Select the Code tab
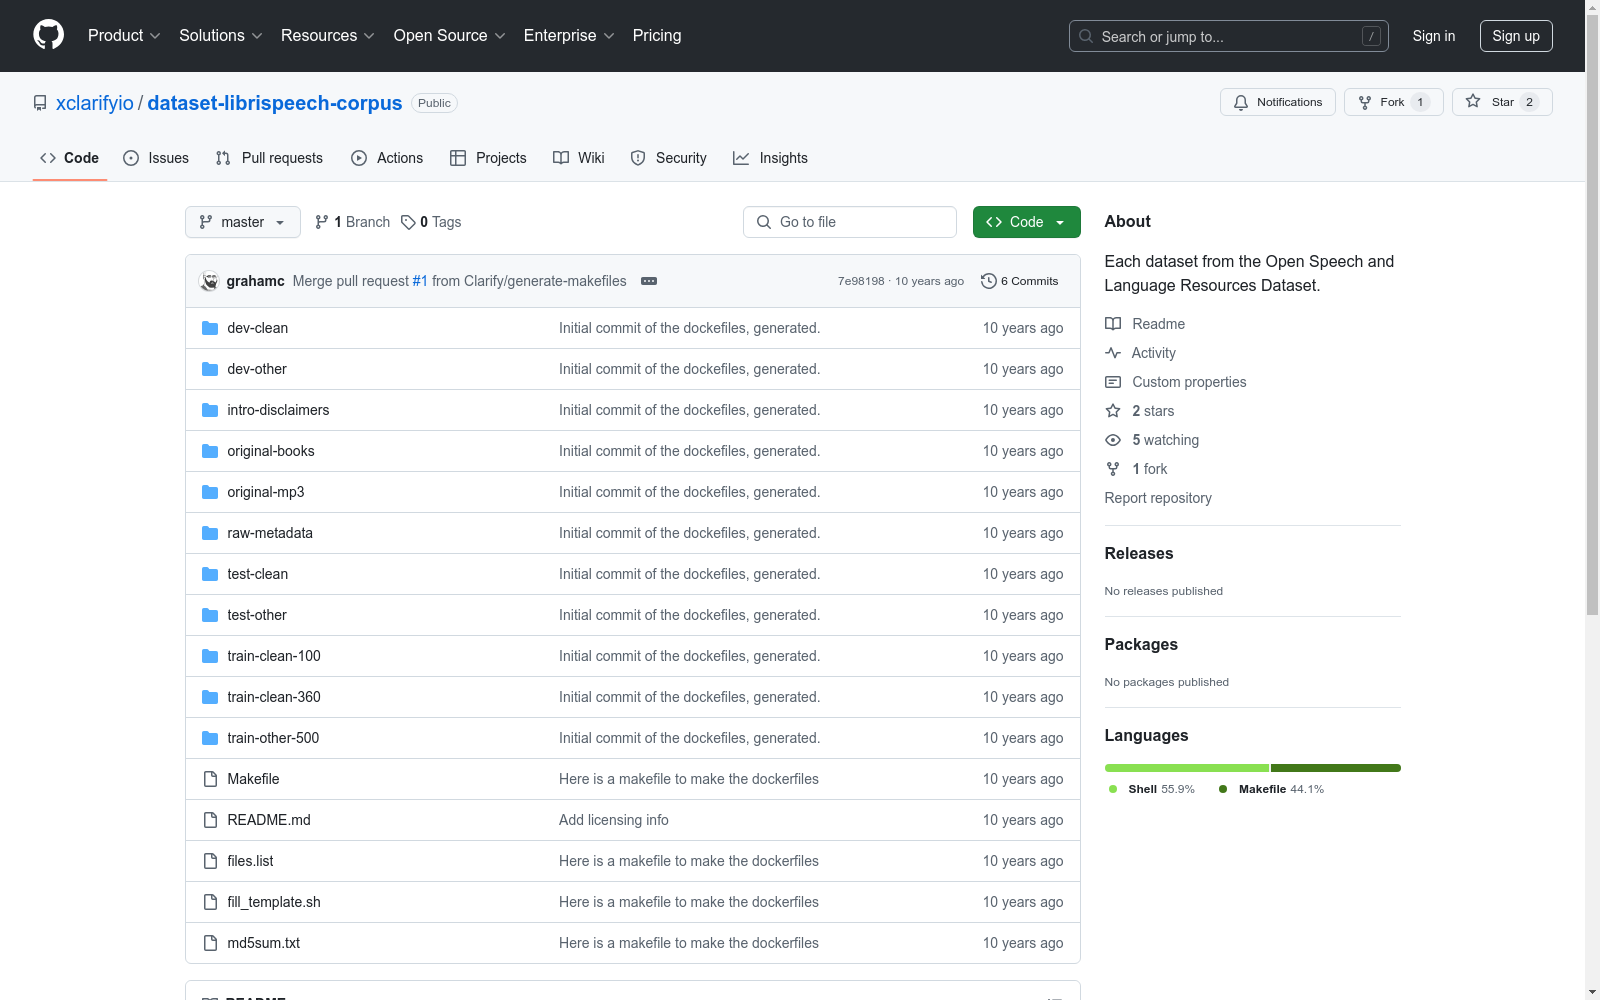The width and height of the screenshot is (1600, 1000). tap(70, 158)
